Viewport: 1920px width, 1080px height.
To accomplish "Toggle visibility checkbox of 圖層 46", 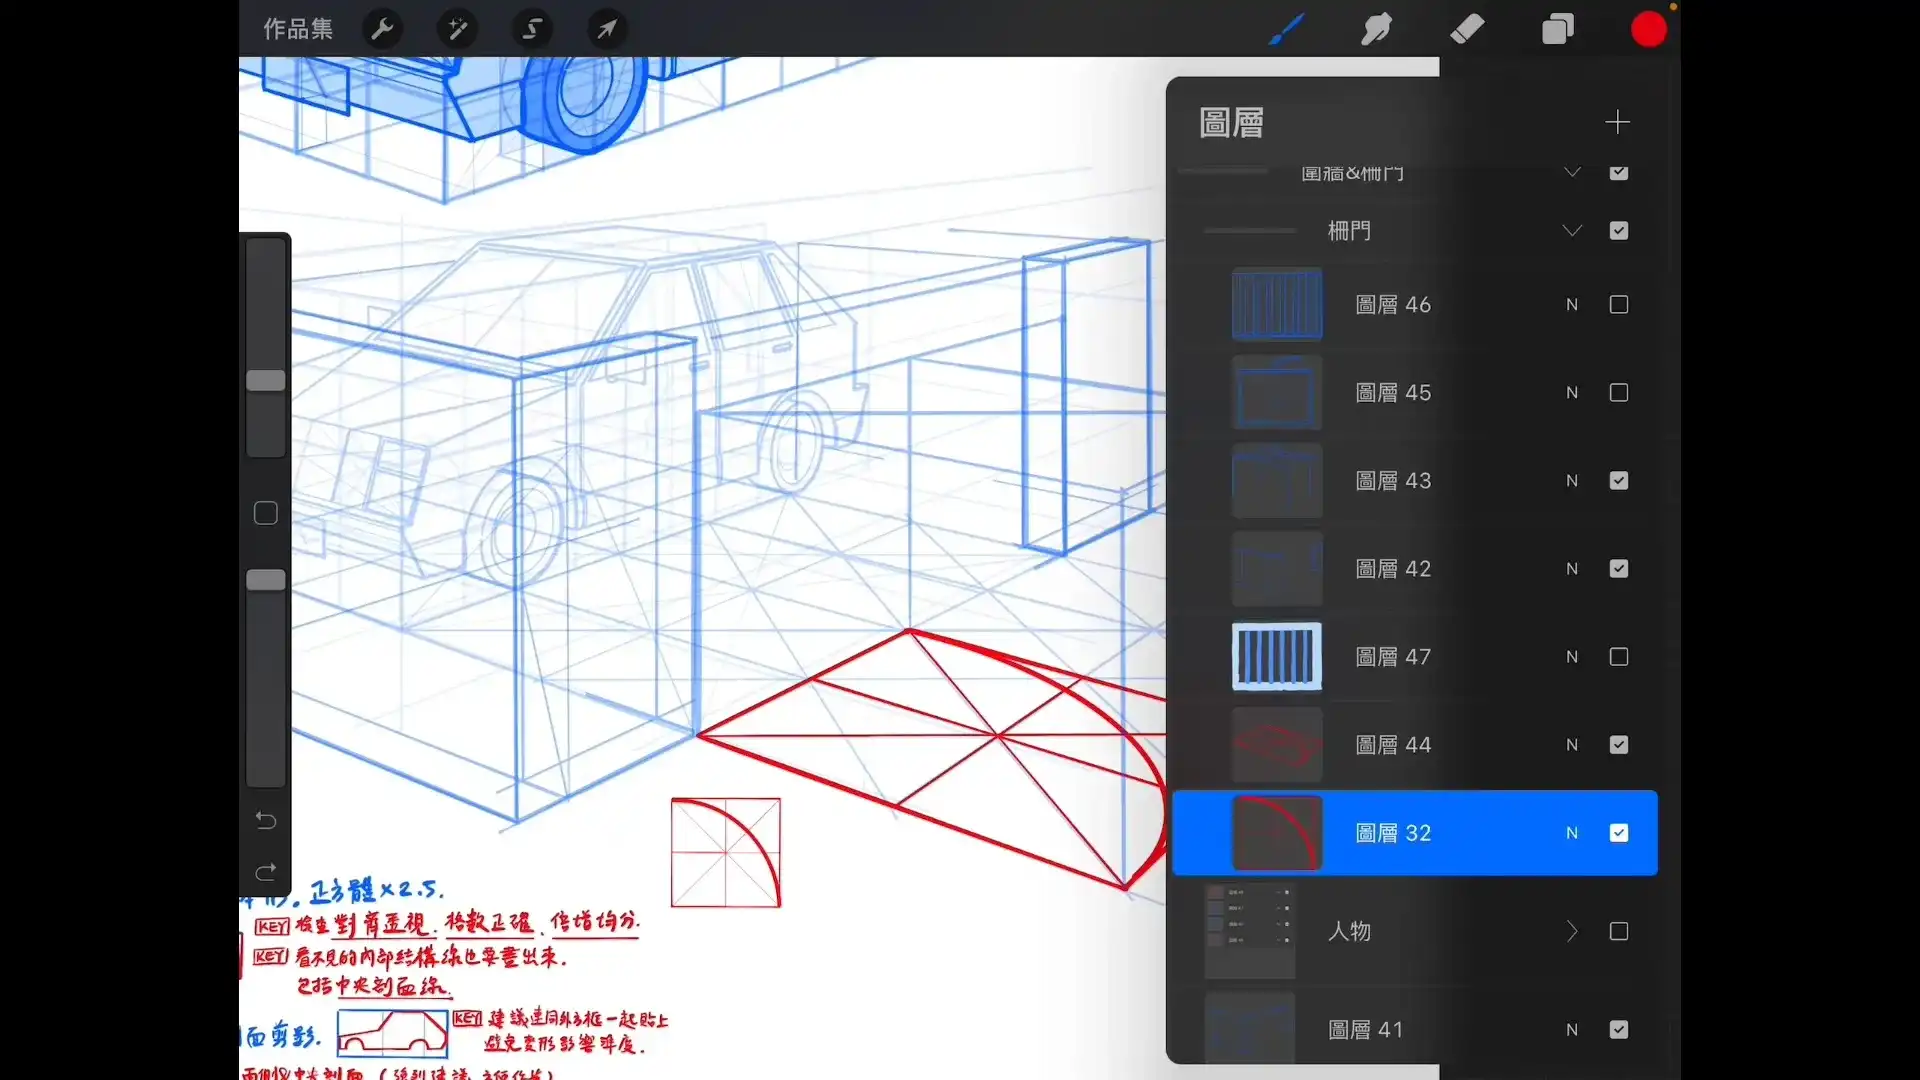I will point(1619,304).
